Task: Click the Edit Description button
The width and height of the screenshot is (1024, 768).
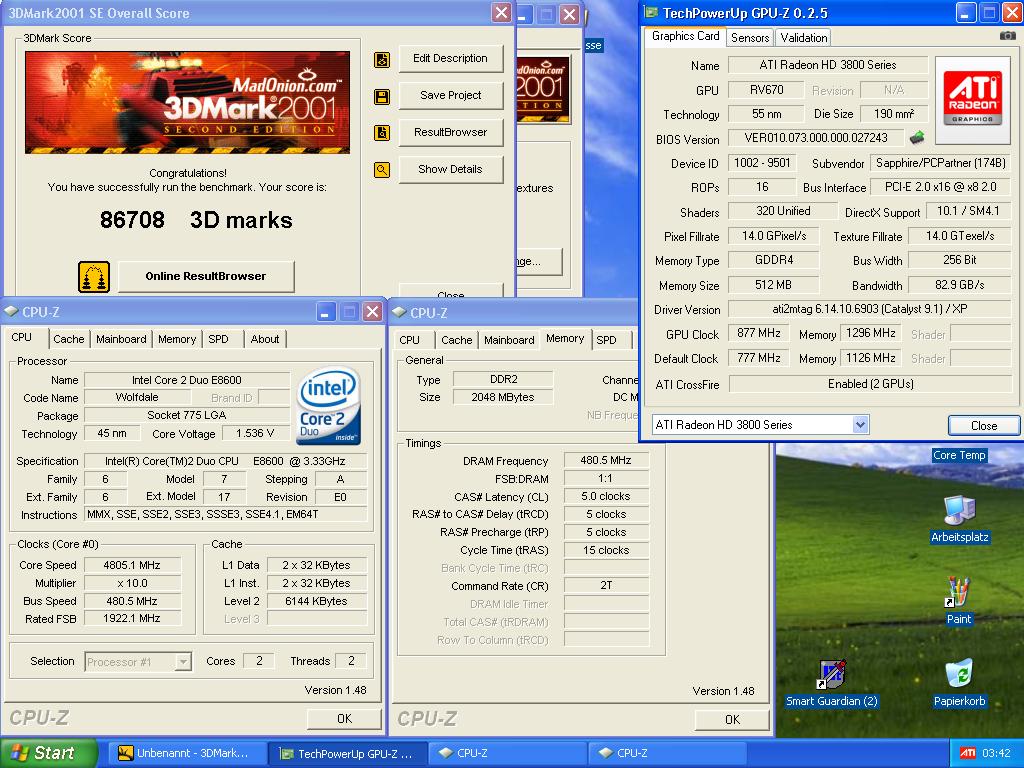Action: 451,58
